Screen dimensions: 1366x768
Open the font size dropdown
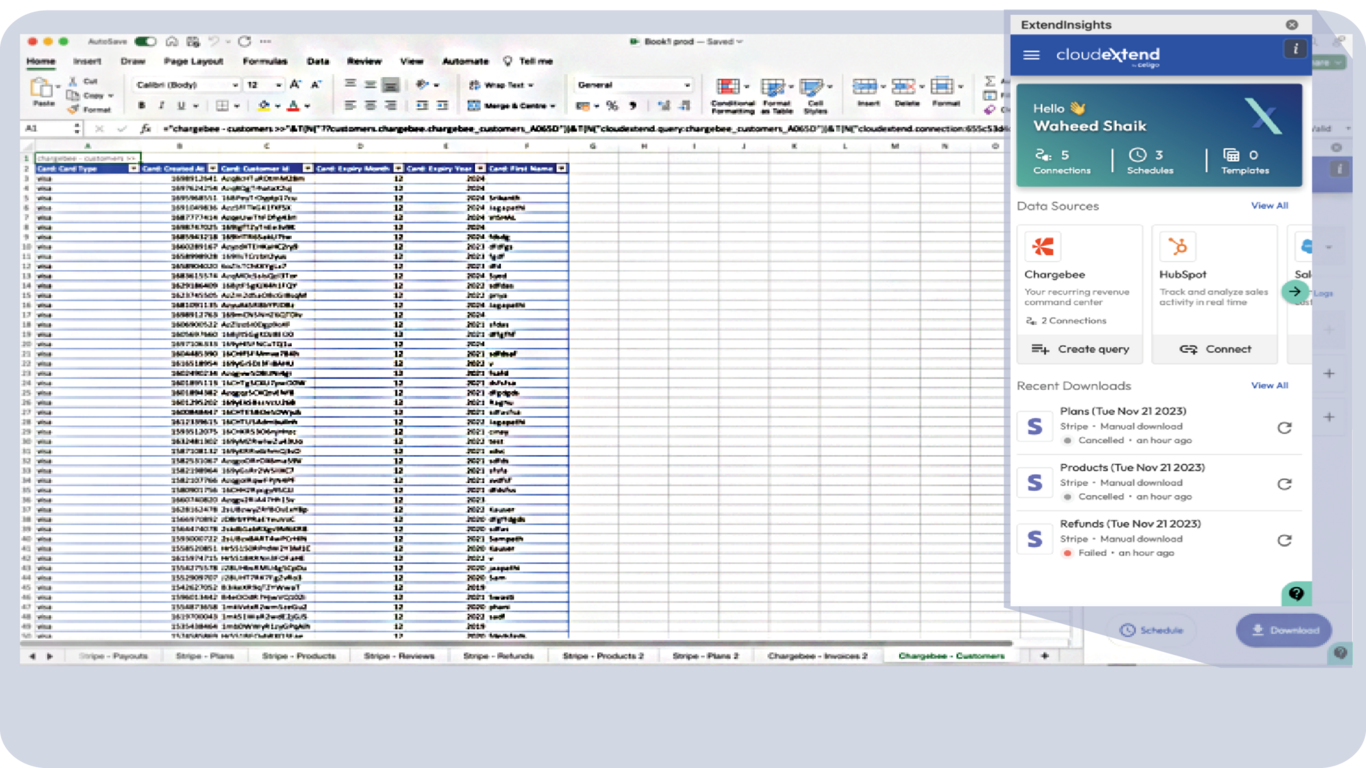tap(278, 85)
